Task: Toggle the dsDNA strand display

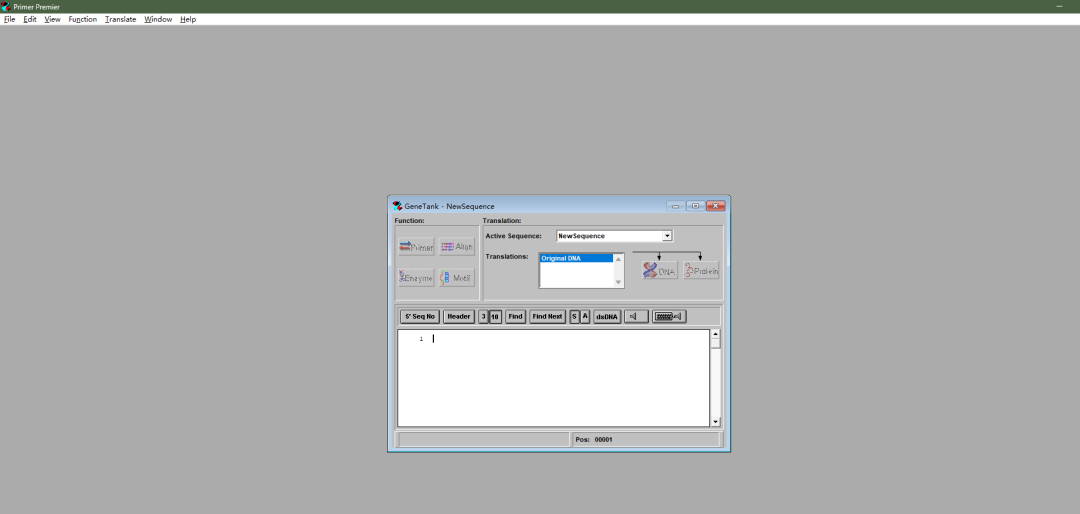Action: click(x=607, y=317)
